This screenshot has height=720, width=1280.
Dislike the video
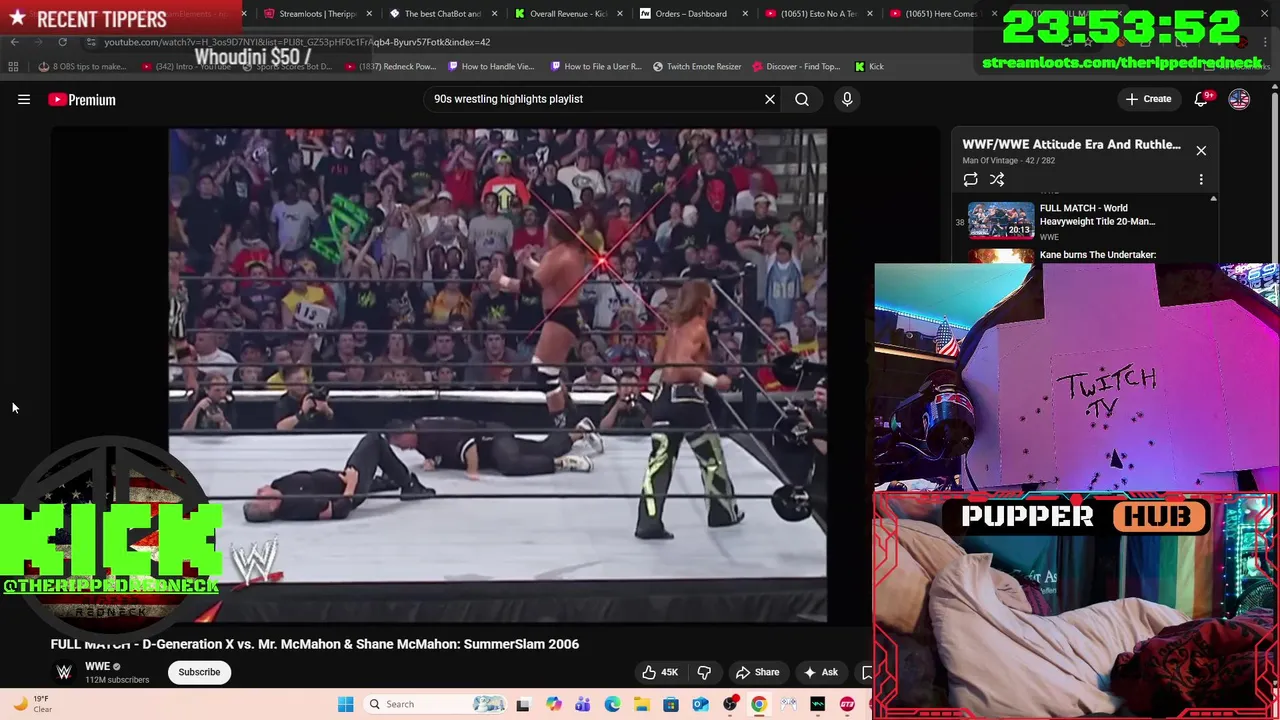tap(704, 672)
